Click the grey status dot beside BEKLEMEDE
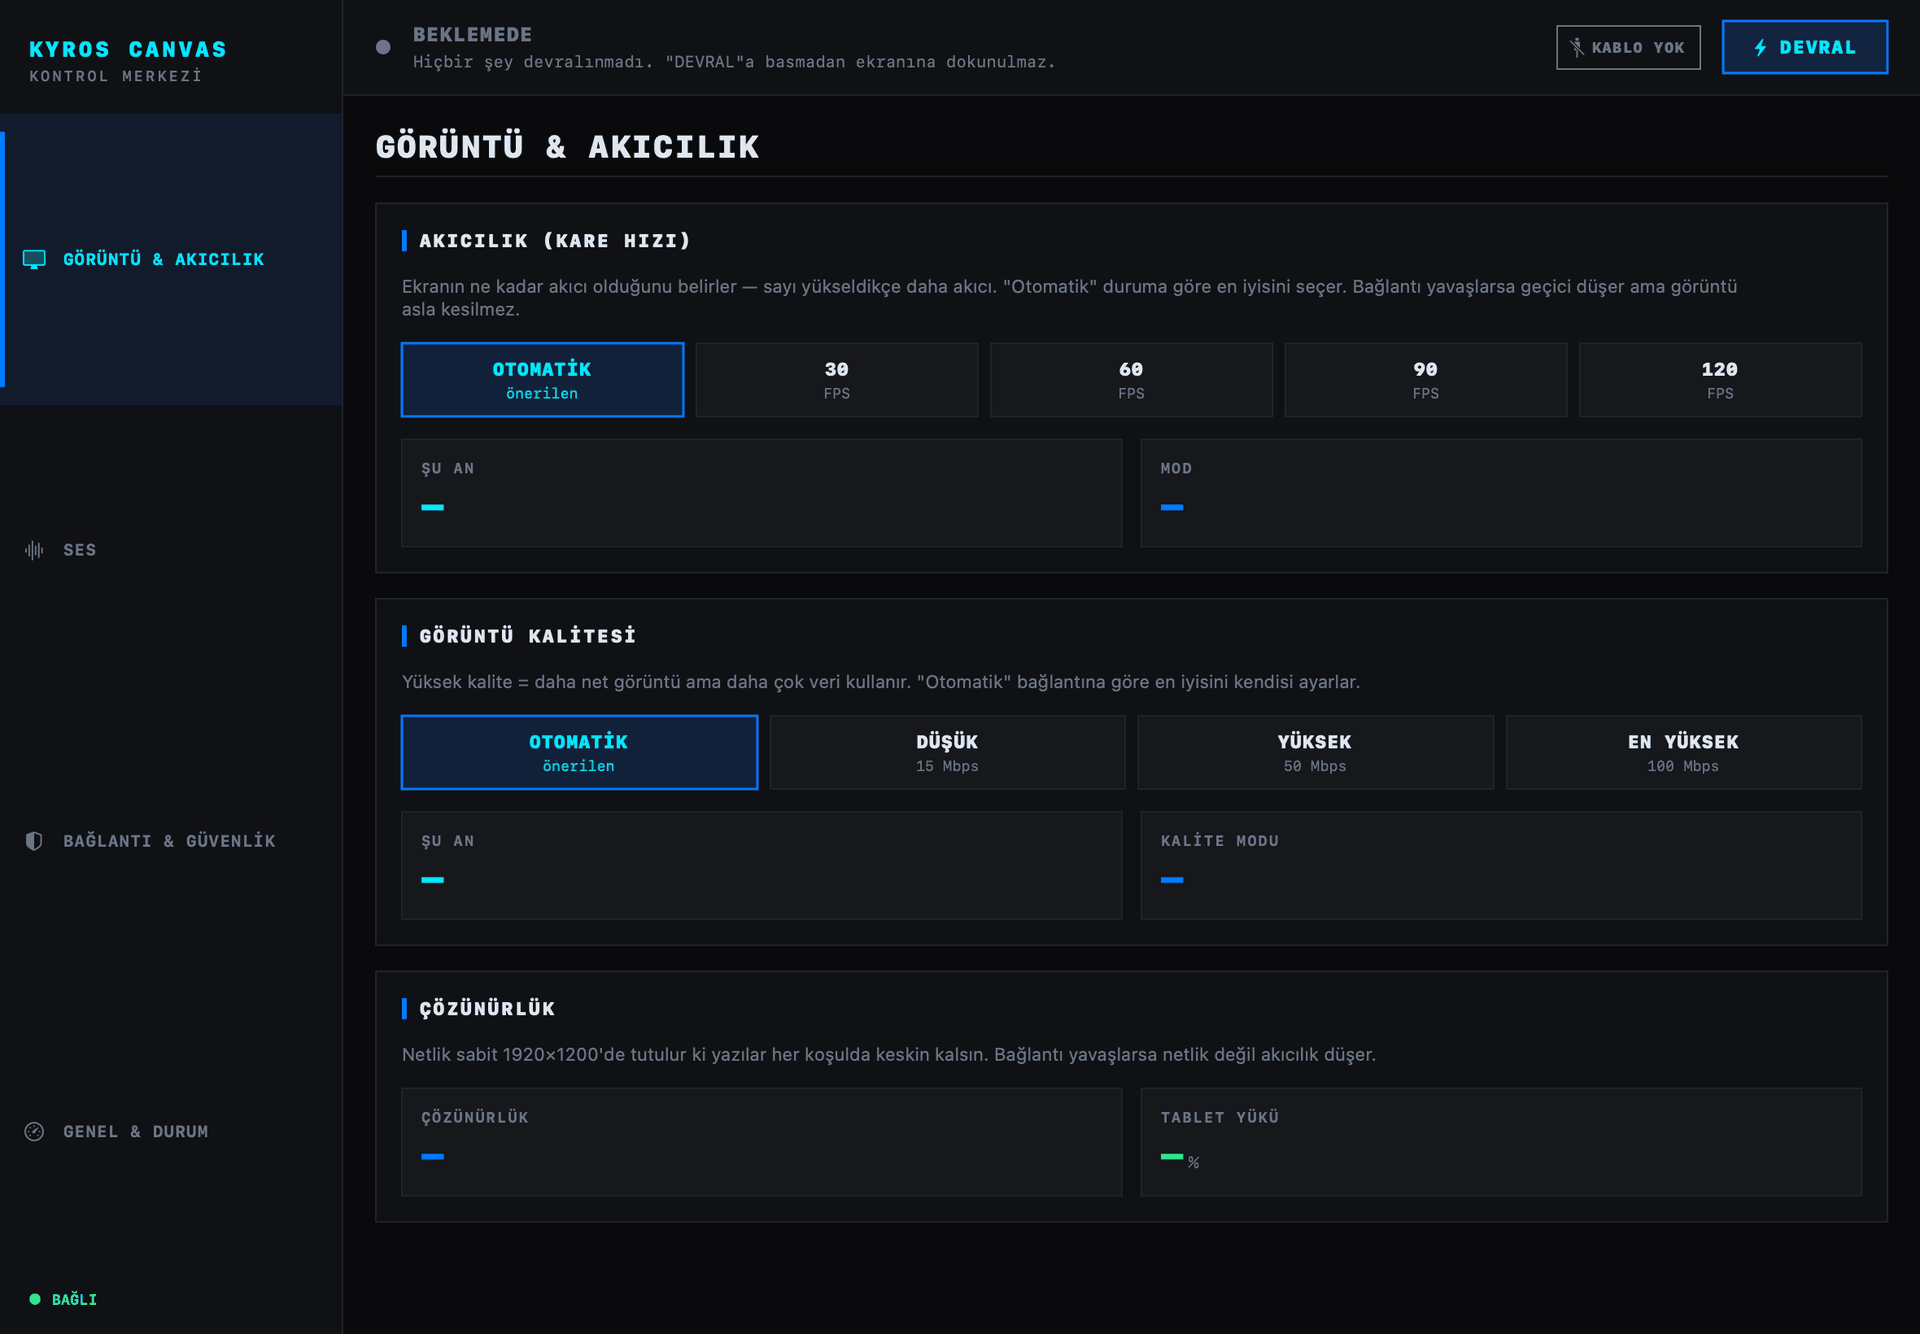Screen dimensions: 1920x1334 tap(383, 47)
